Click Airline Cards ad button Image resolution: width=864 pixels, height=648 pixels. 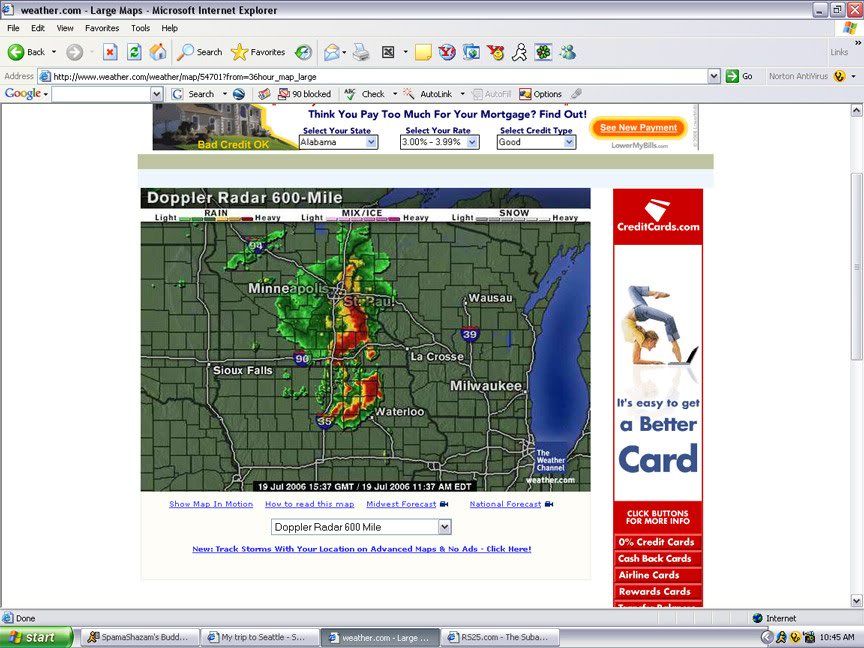[x=657, y=575]
